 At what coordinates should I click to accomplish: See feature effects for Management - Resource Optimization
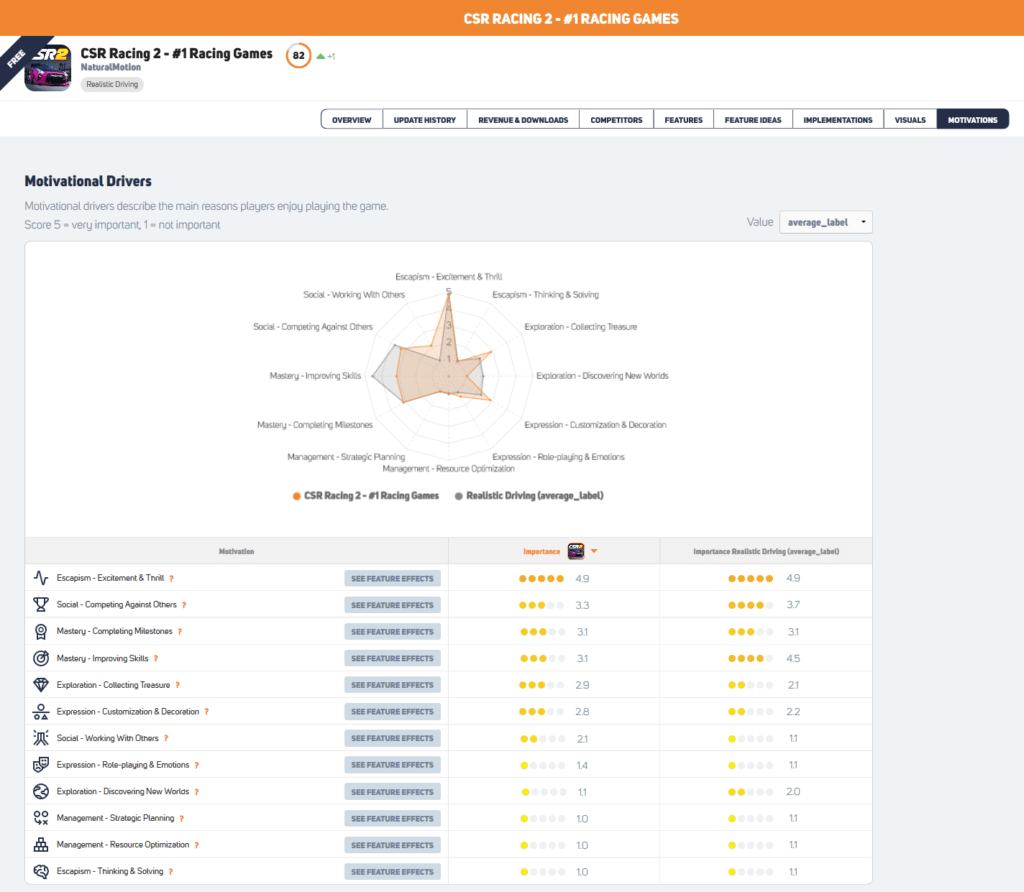(392, 846)
